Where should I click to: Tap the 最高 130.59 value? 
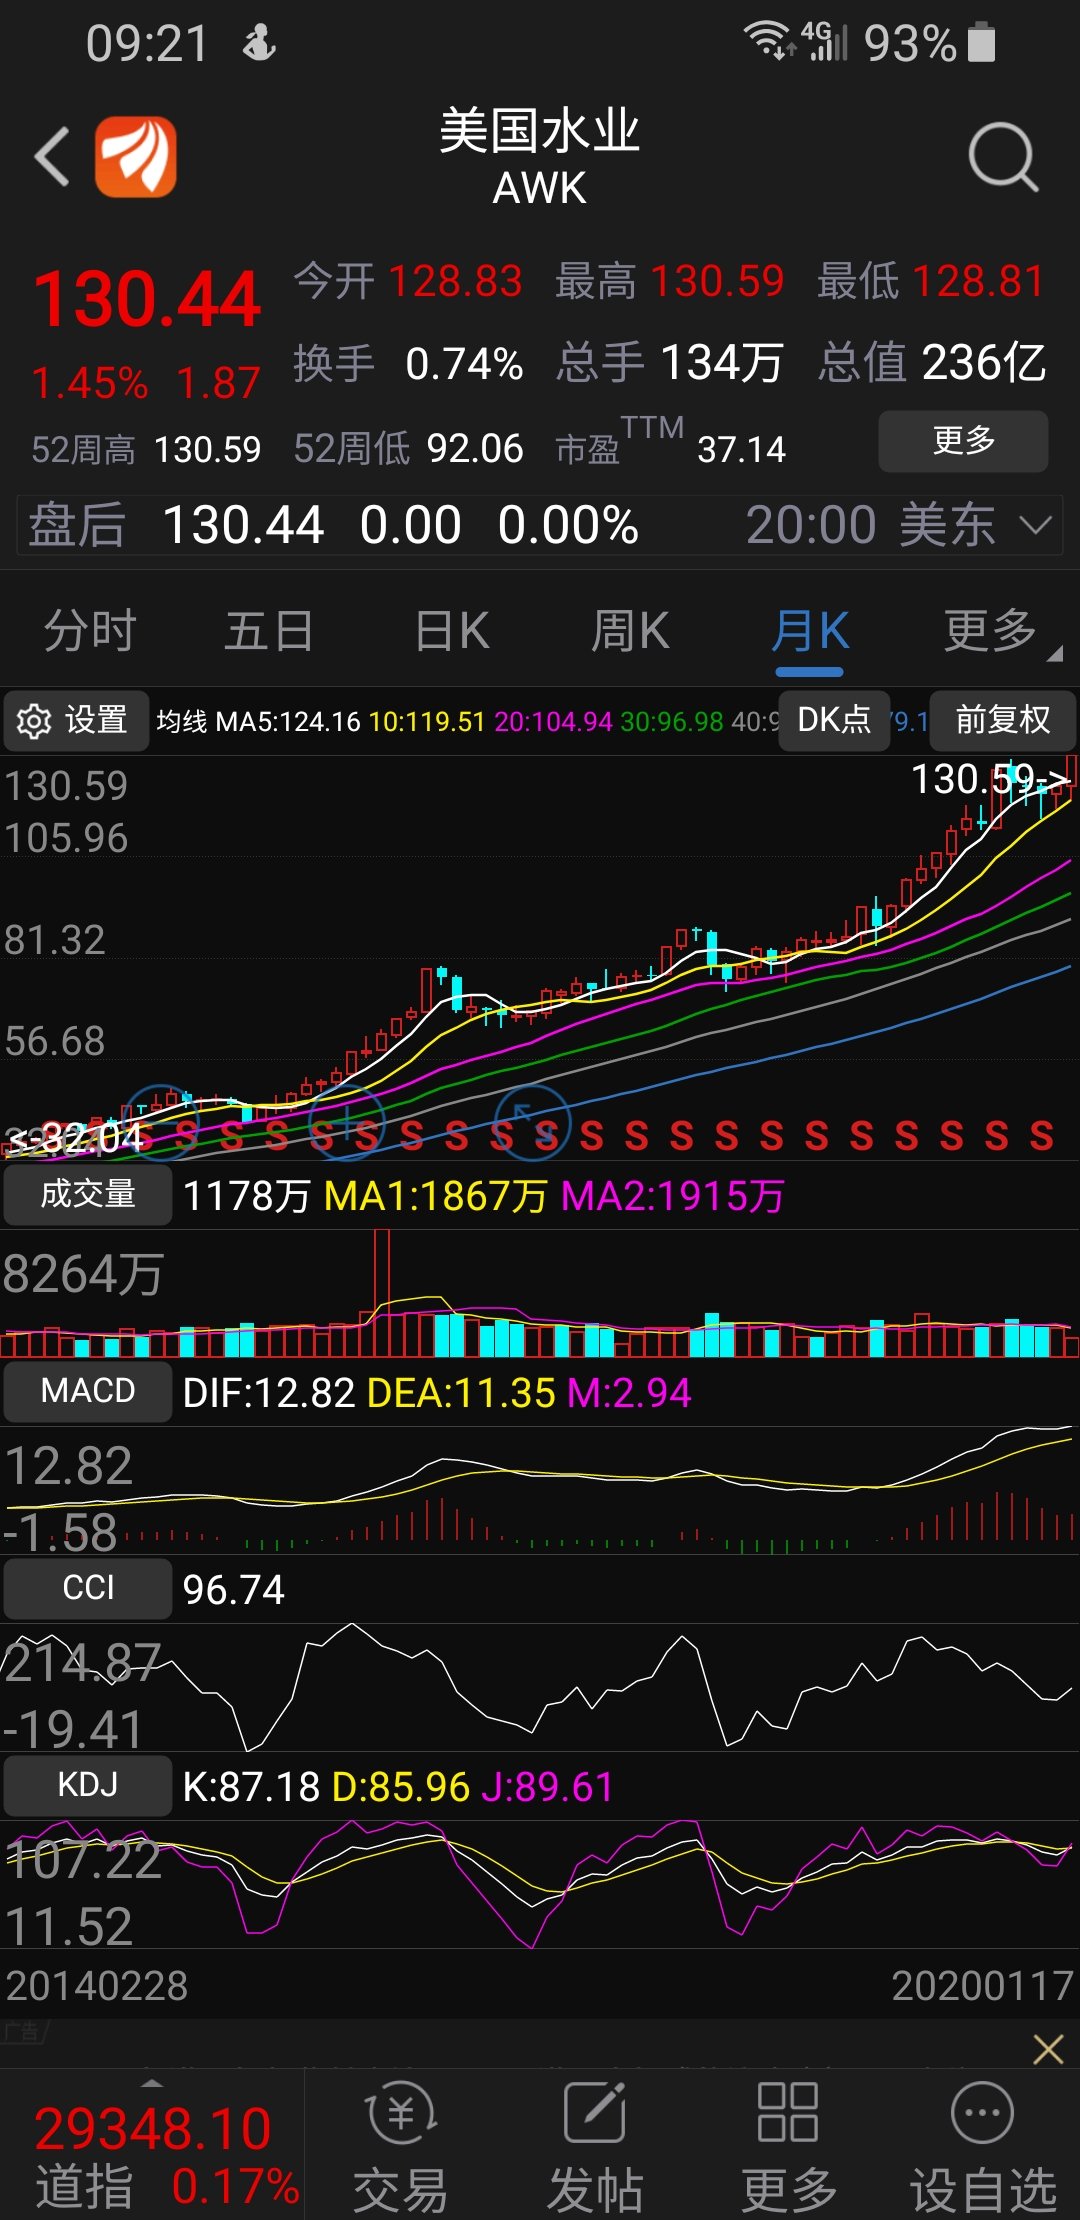(670, 281)
